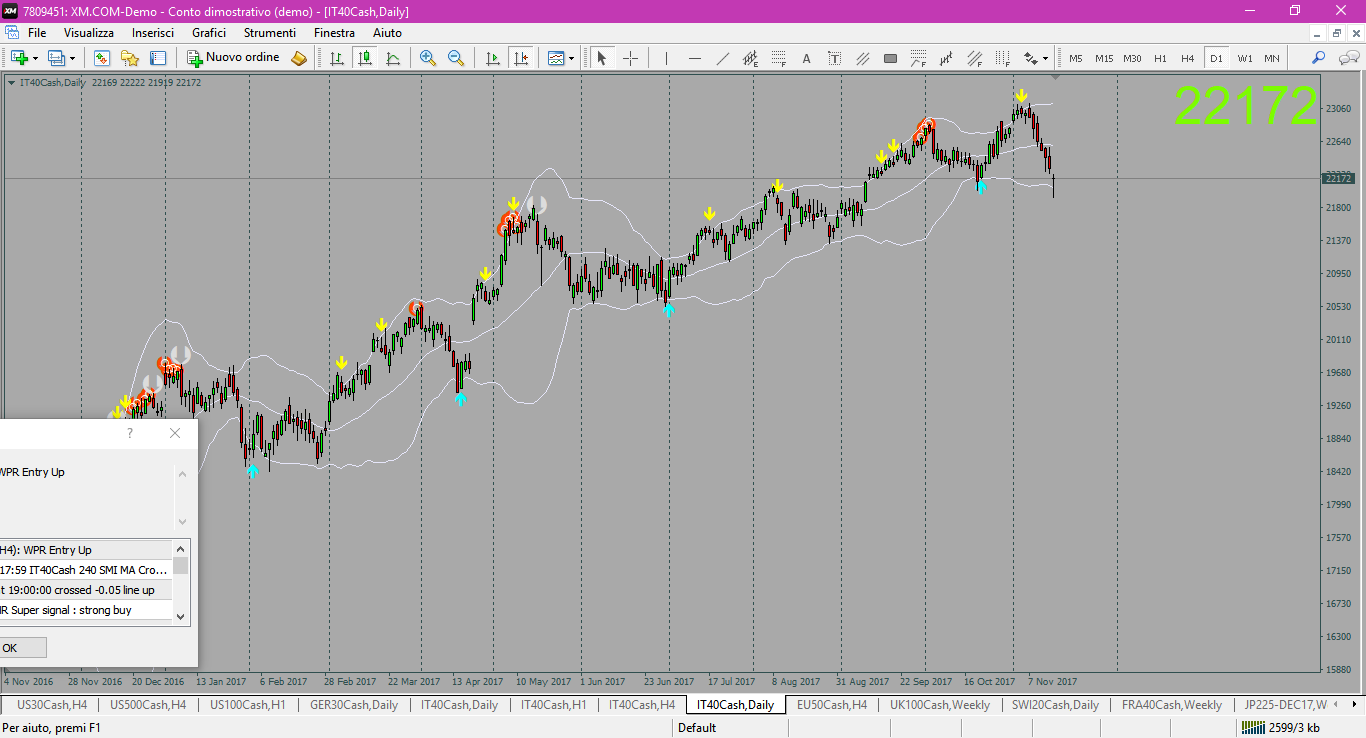This screenshot has width=1366, height=738.
Task: Expand the new chart dropdown arrow
Action: tap(34, 58)
